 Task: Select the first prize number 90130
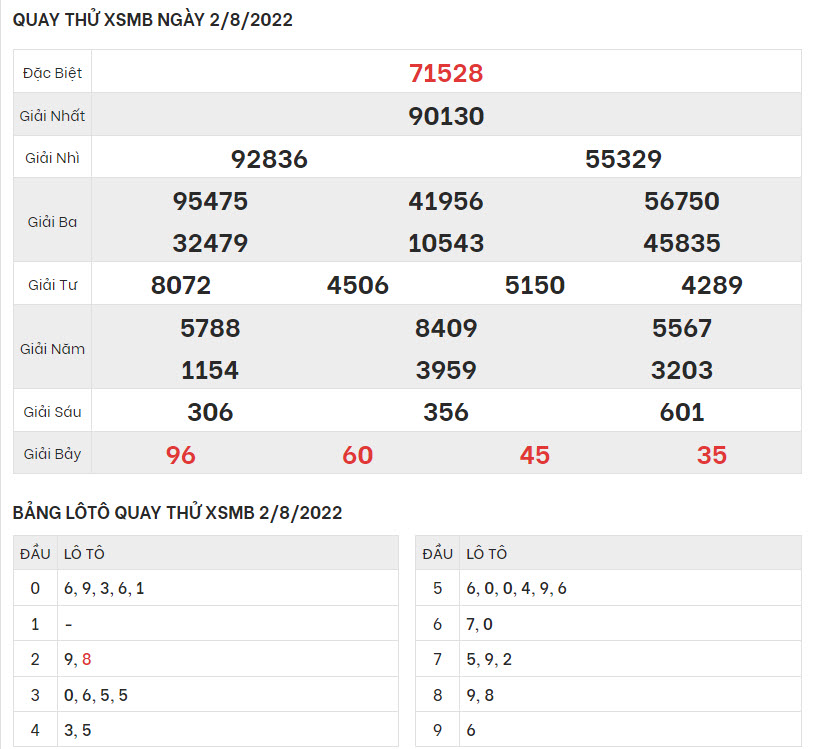(x=446, y=116)
